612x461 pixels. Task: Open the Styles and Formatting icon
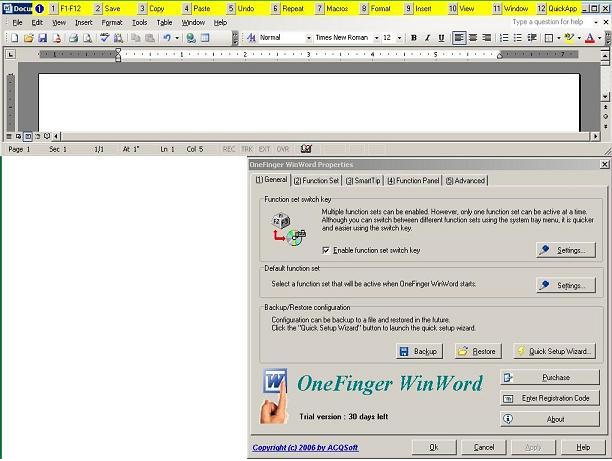[x=251, y=38]
